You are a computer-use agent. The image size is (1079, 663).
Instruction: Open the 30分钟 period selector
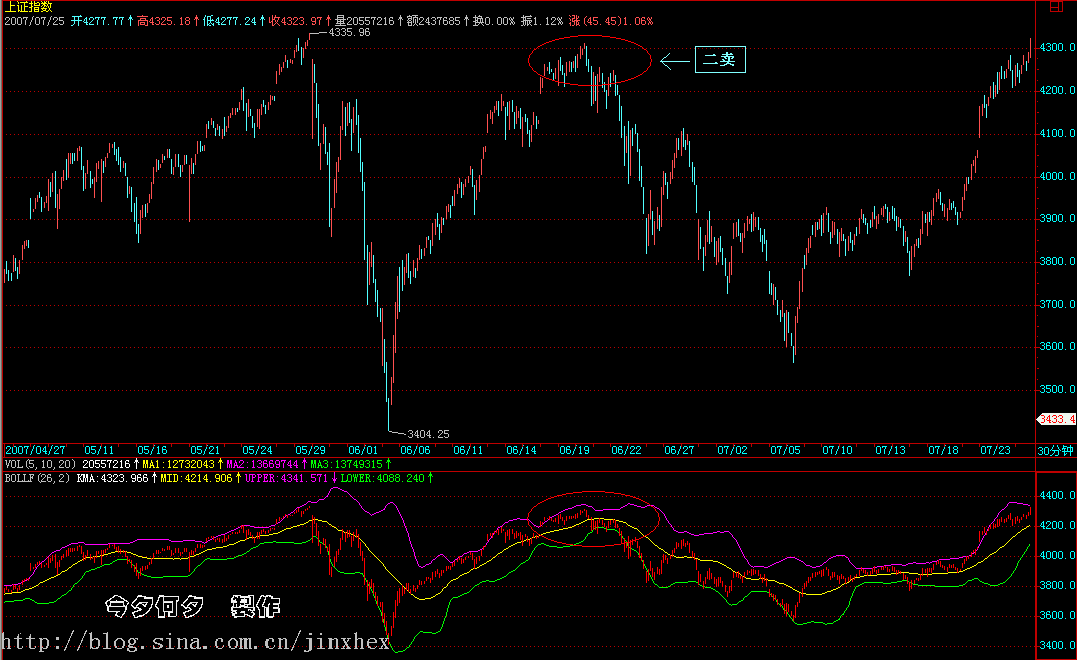(1055, 451)
